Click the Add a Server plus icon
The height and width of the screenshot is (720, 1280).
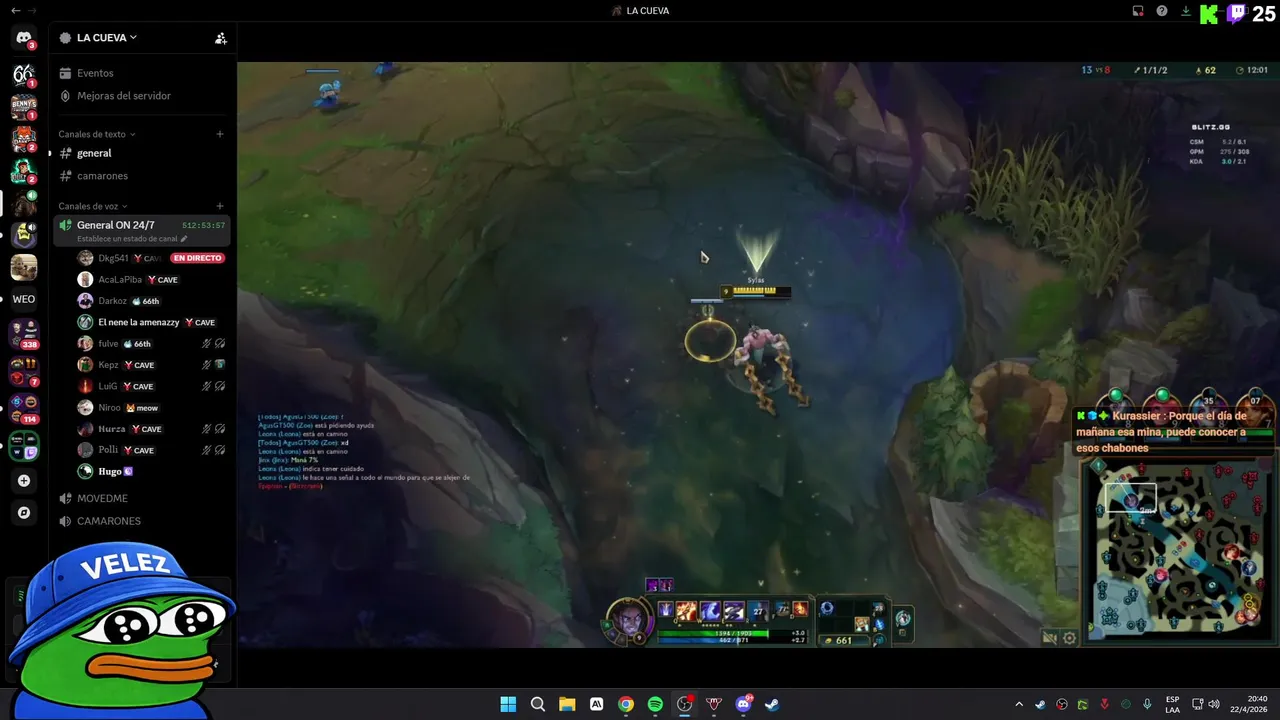pyautogui.click(x=24, y=481)
